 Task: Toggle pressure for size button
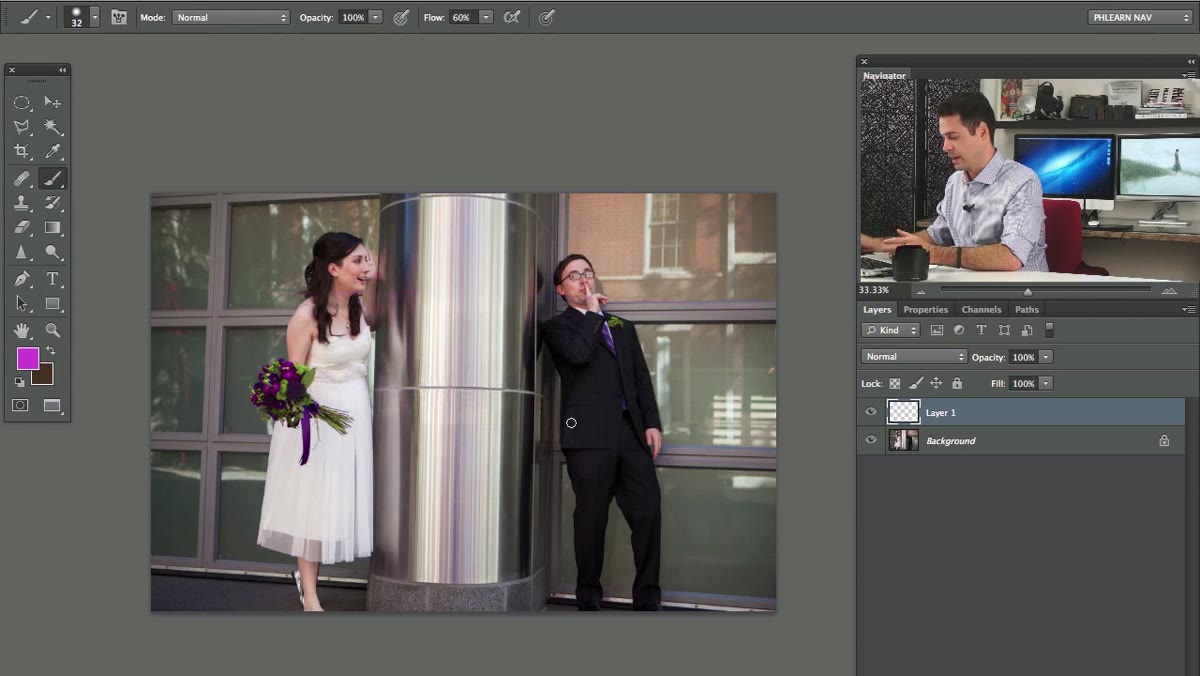click(546, 17)
